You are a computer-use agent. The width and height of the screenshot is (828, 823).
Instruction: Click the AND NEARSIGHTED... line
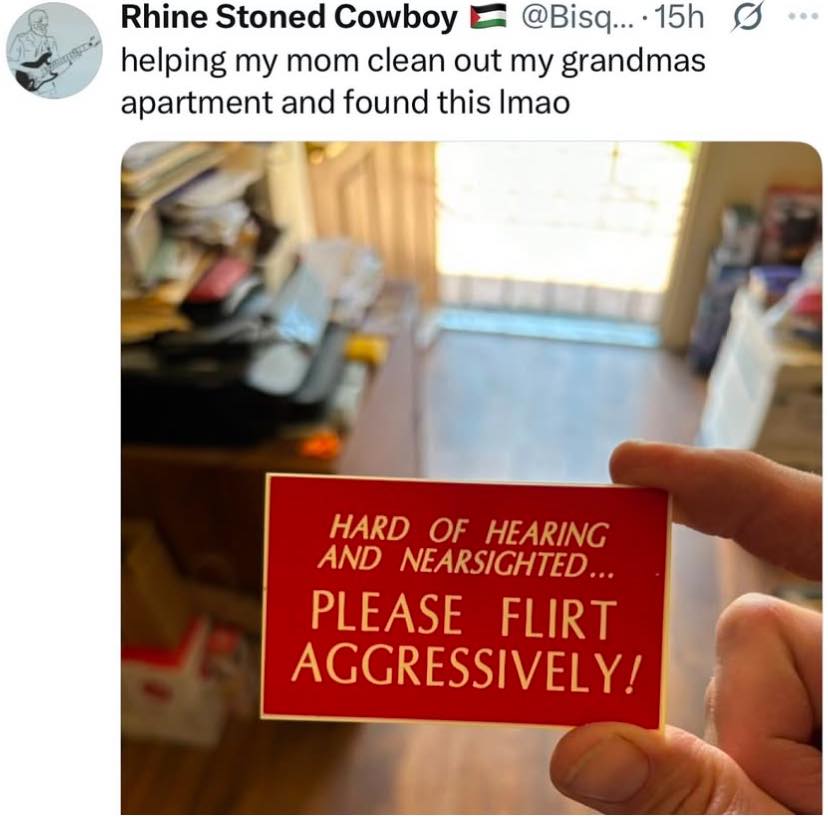[464, 562]
